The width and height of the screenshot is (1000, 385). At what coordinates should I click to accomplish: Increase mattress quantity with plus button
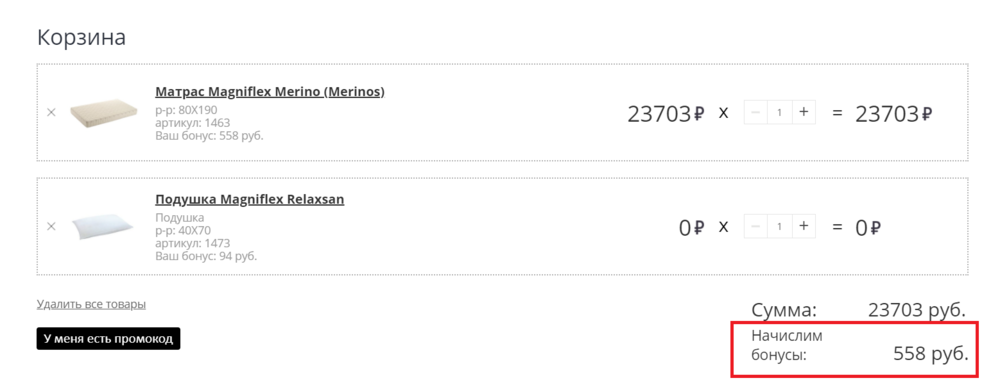tap(804, 112)
